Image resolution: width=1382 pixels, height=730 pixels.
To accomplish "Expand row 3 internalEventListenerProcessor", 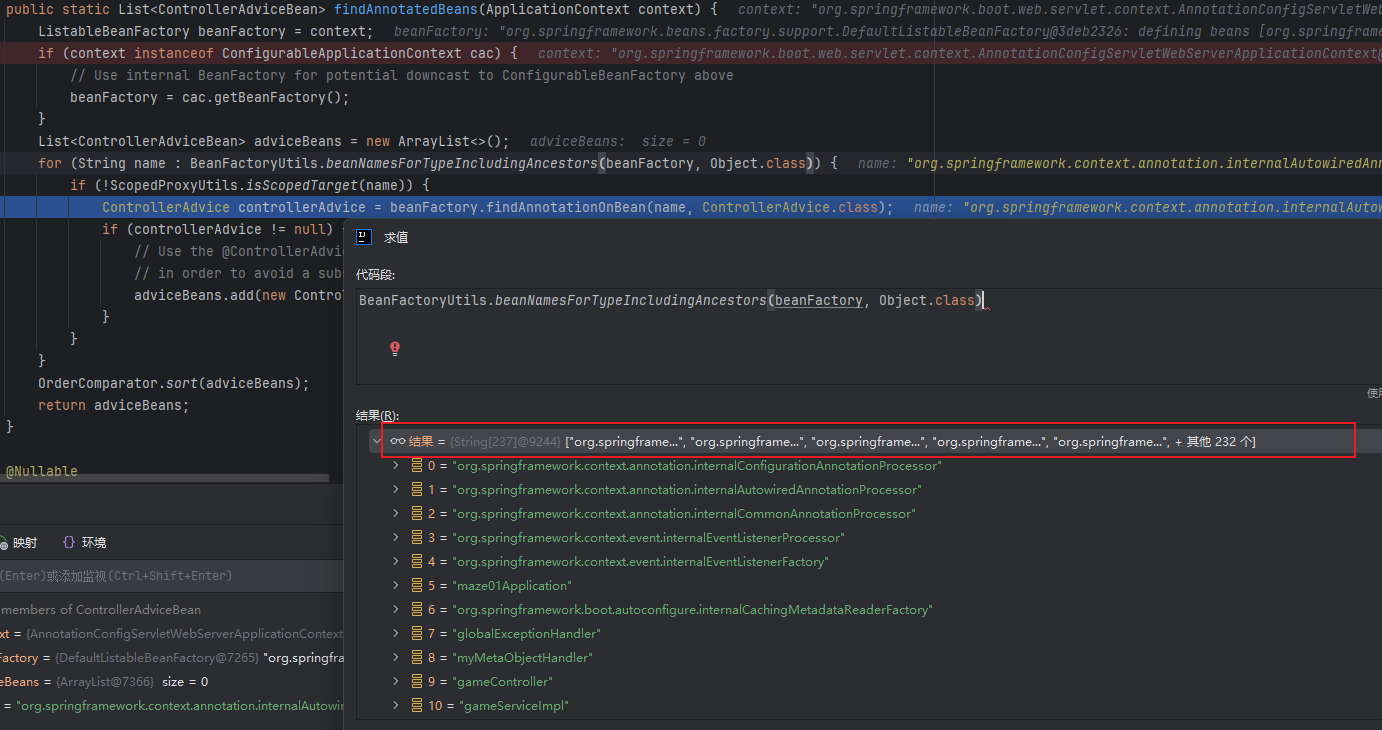I will tap(395, 538).
